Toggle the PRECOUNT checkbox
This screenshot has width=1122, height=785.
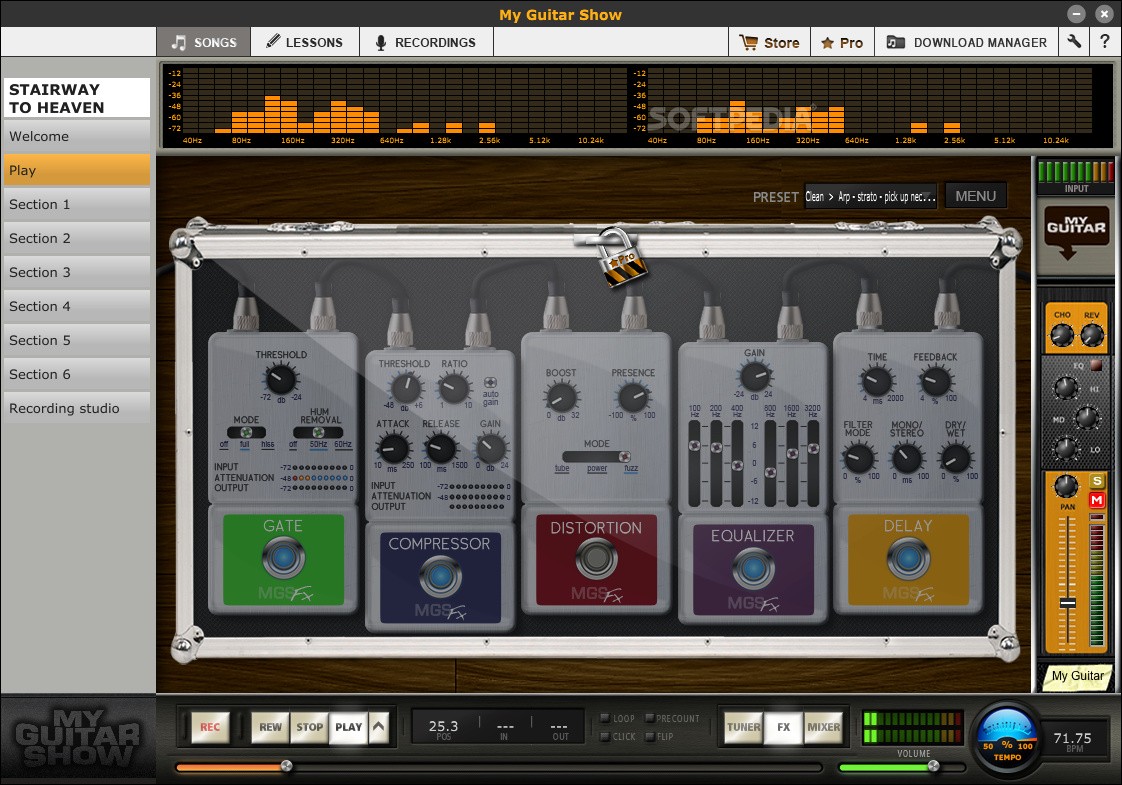[649, 718]
